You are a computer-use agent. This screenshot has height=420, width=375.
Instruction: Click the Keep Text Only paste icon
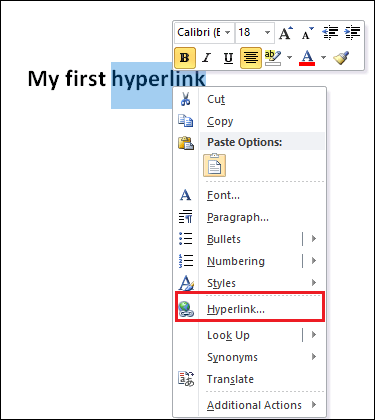click(x=214, y=165)
